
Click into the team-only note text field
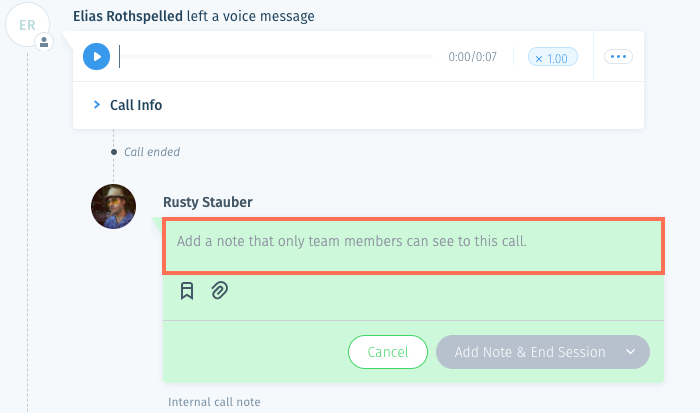[413, 246]
